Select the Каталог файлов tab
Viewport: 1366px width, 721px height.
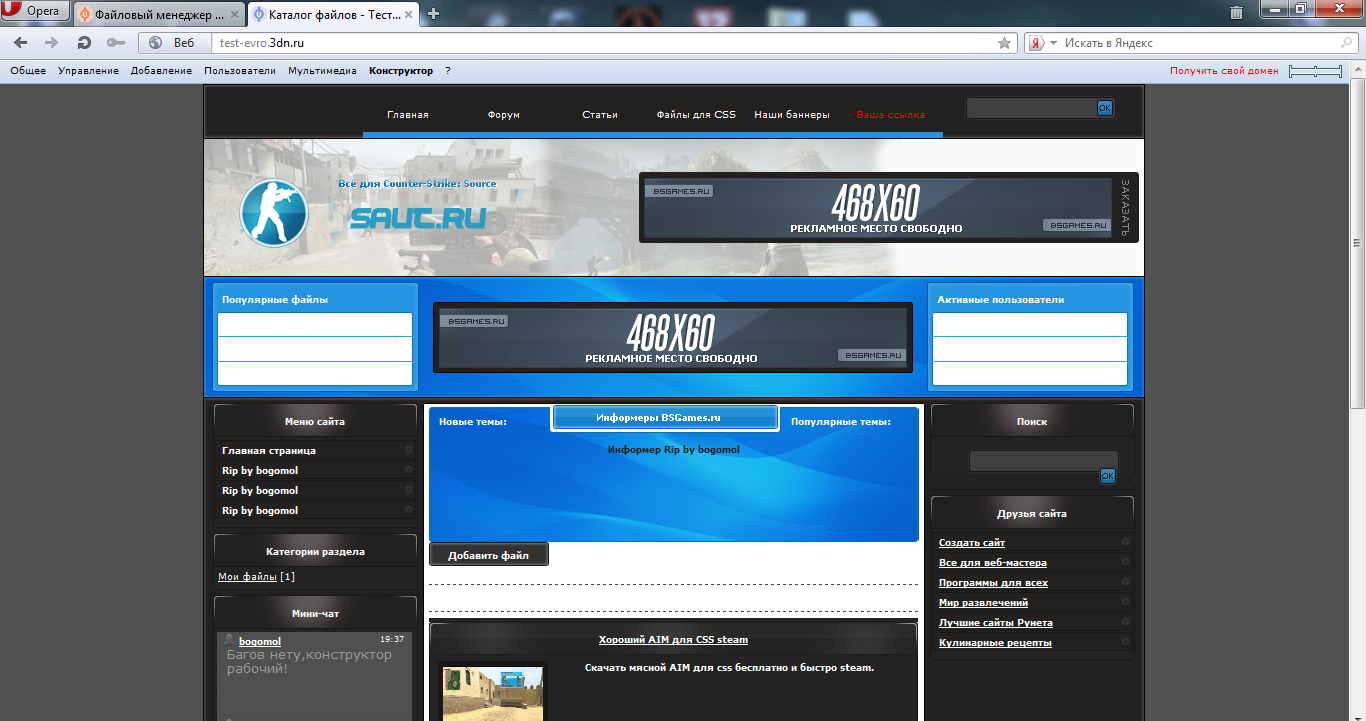tap(333, 14)
